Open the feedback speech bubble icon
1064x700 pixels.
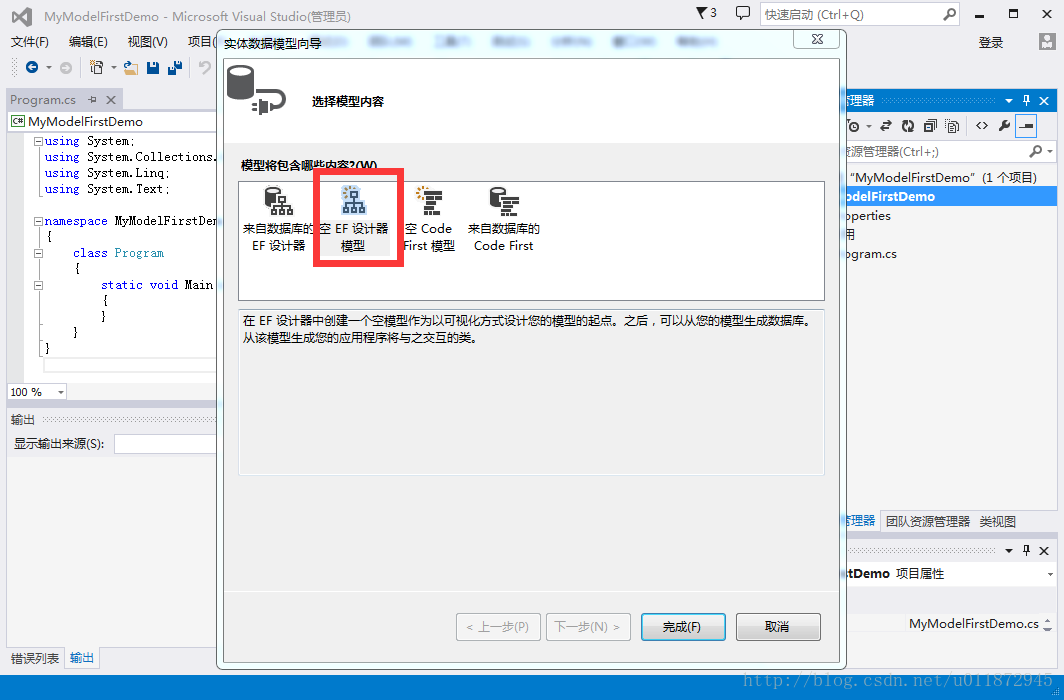743,13
